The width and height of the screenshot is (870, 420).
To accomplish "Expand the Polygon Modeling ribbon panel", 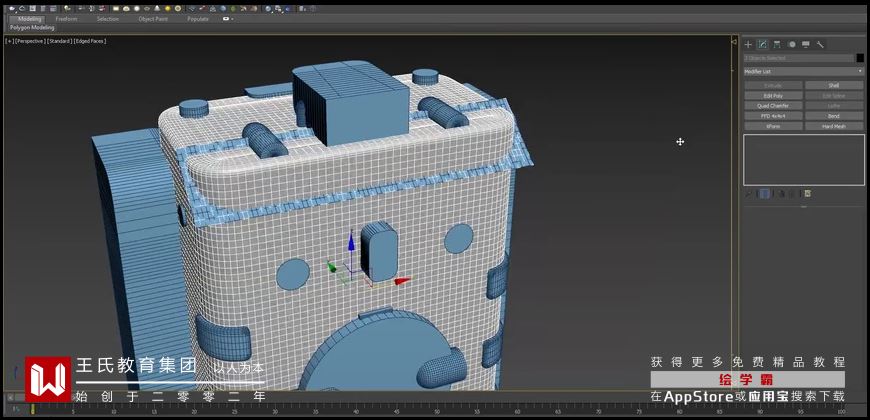I will 32,27.
